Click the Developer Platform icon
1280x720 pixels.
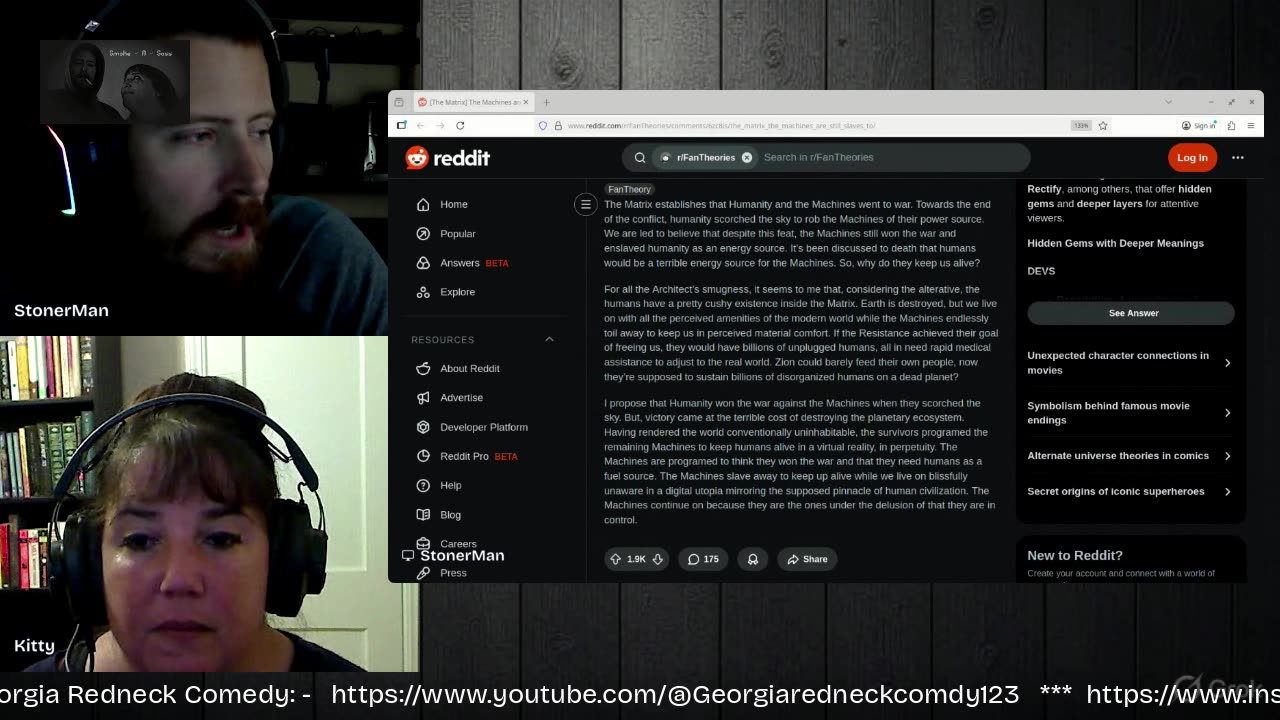coord(423,427)
